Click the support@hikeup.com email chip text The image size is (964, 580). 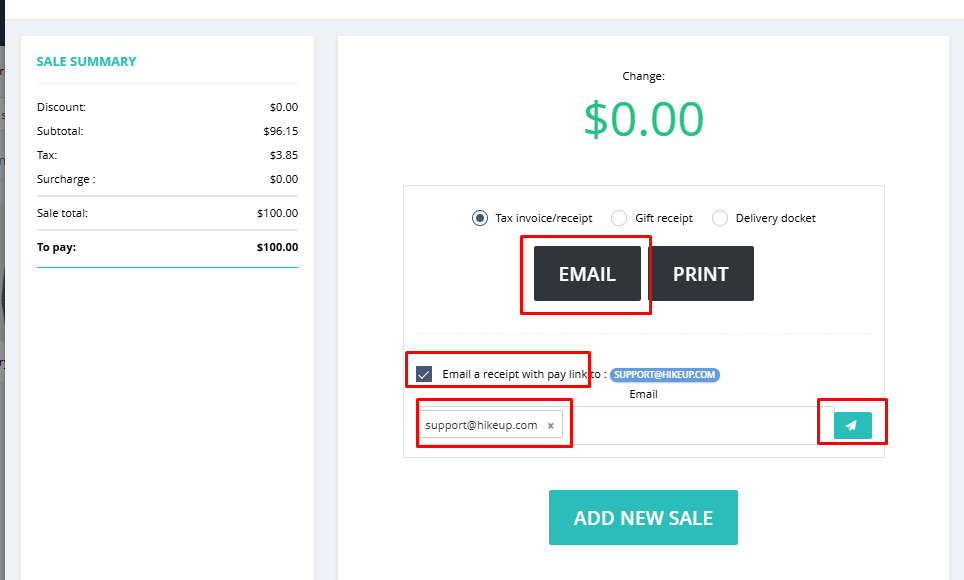click(x=481, y=425)
